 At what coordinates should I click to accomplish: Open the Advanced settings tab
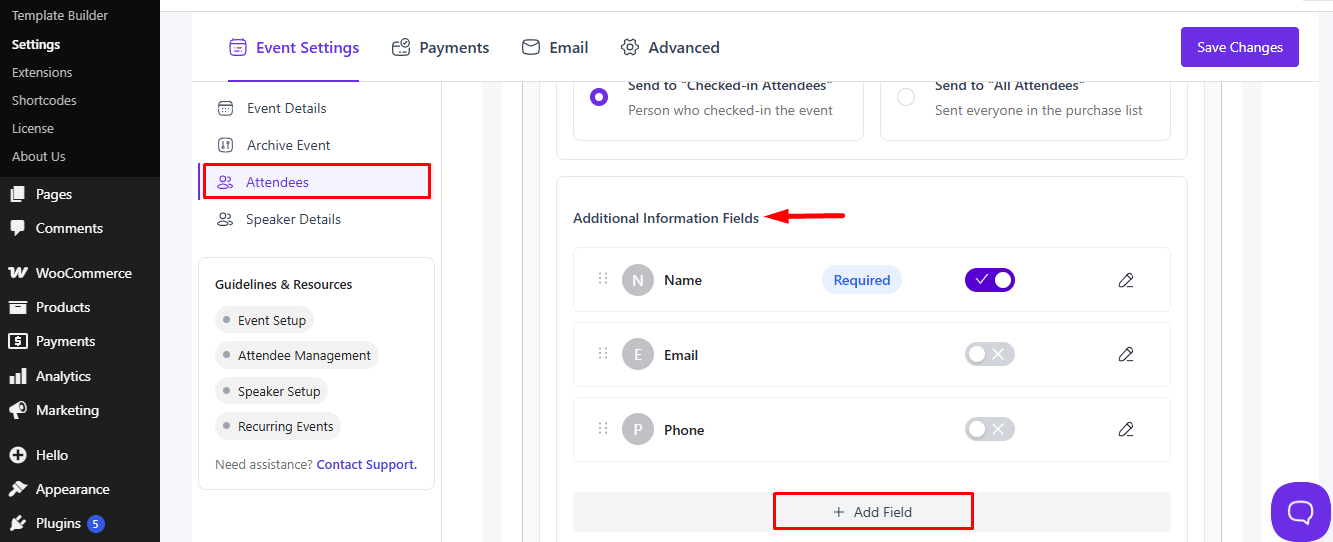[x=670, y=47]
